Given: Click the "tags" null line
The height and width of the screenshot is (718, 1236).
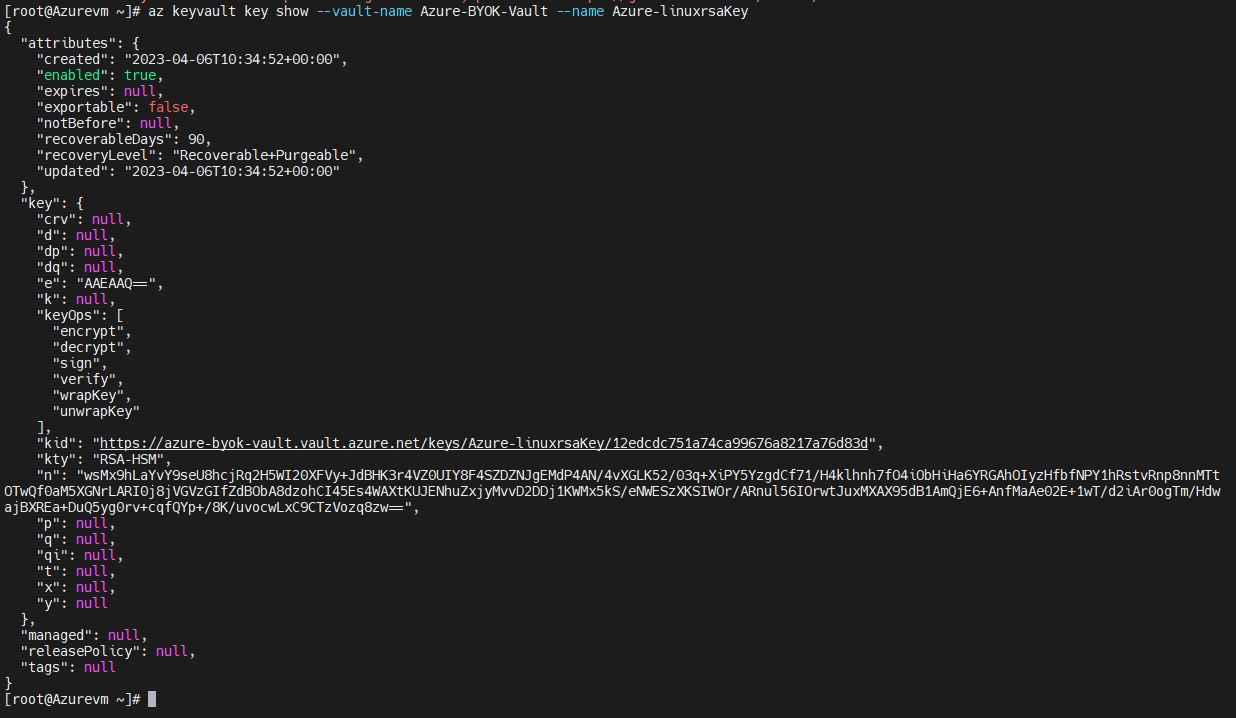Looking at the screenshot, I should pos(68,667).
